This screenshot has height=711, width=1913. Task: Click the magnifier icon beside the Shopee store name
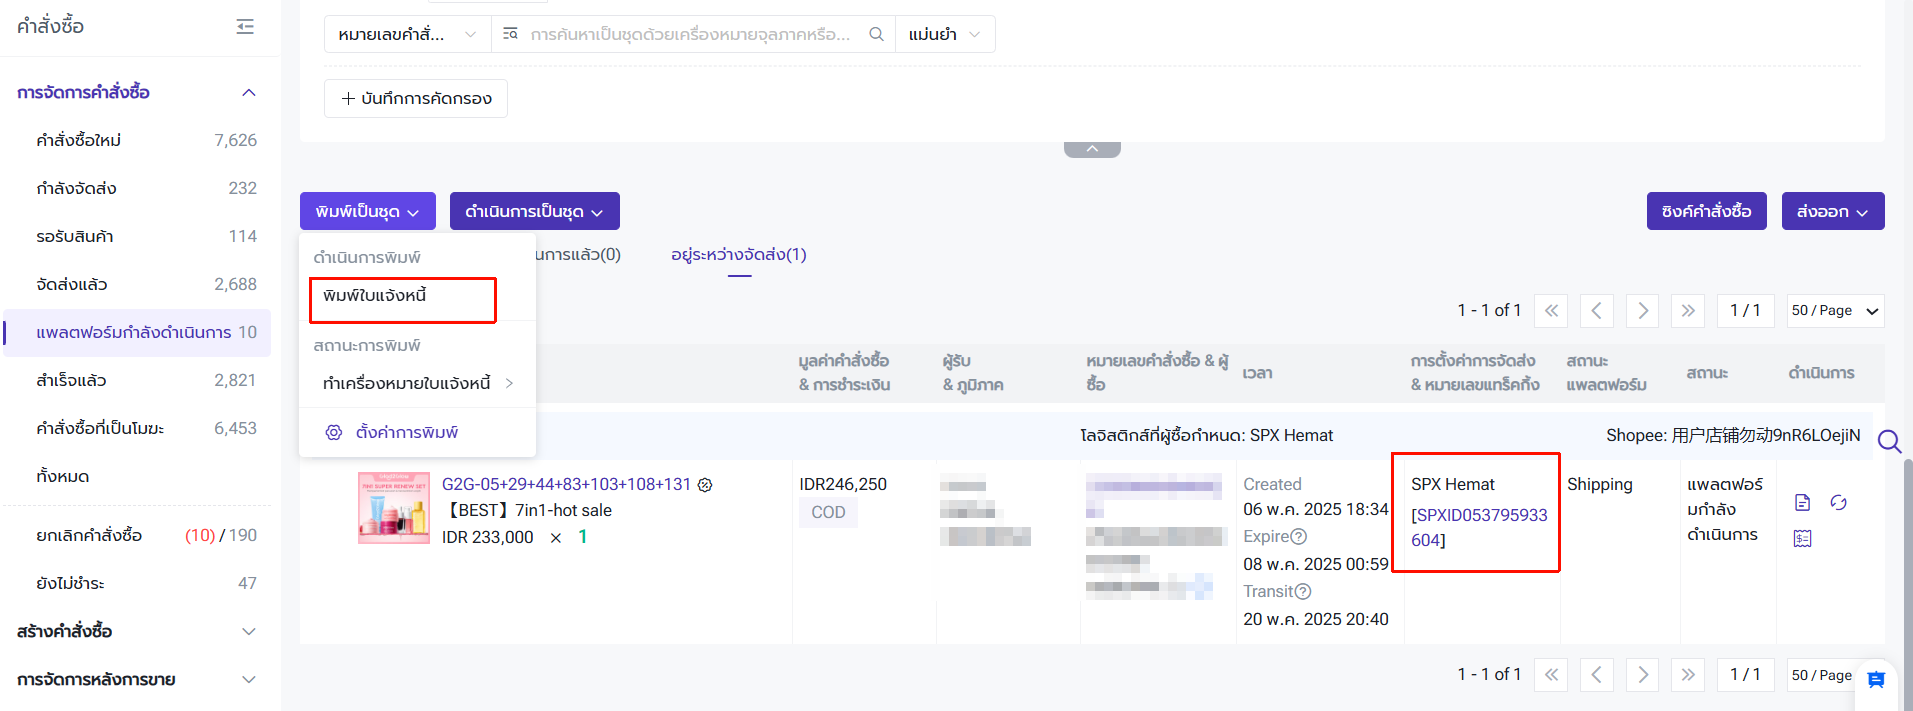[1888, 441]
